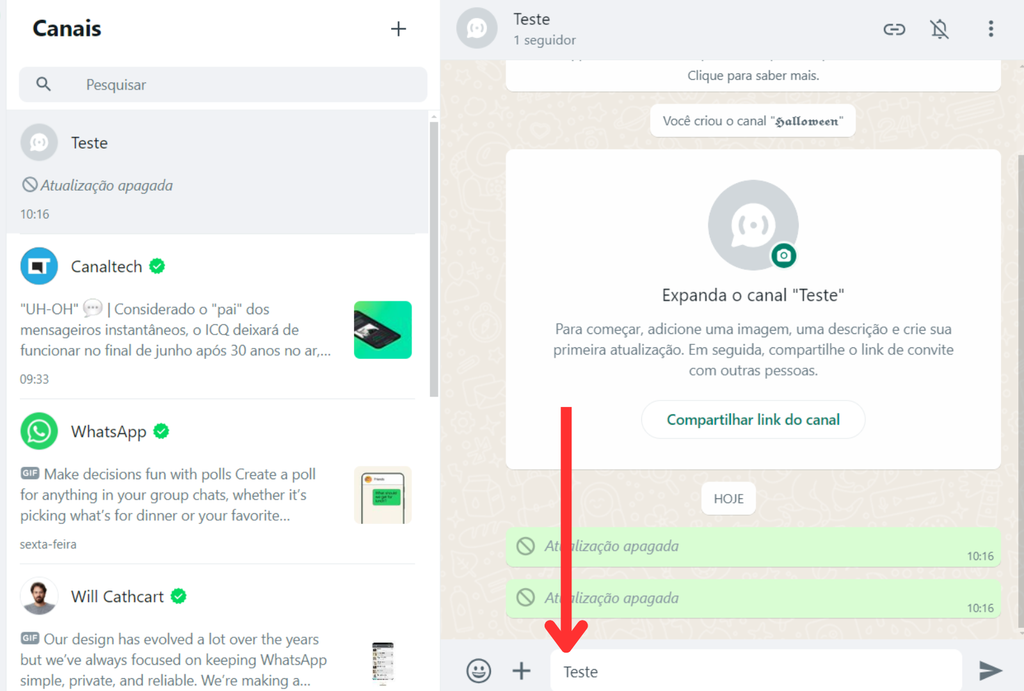This screenshot has height=691, width=1024.
Task: Click the deleted icon in Teste list preview
Action: 29,185
